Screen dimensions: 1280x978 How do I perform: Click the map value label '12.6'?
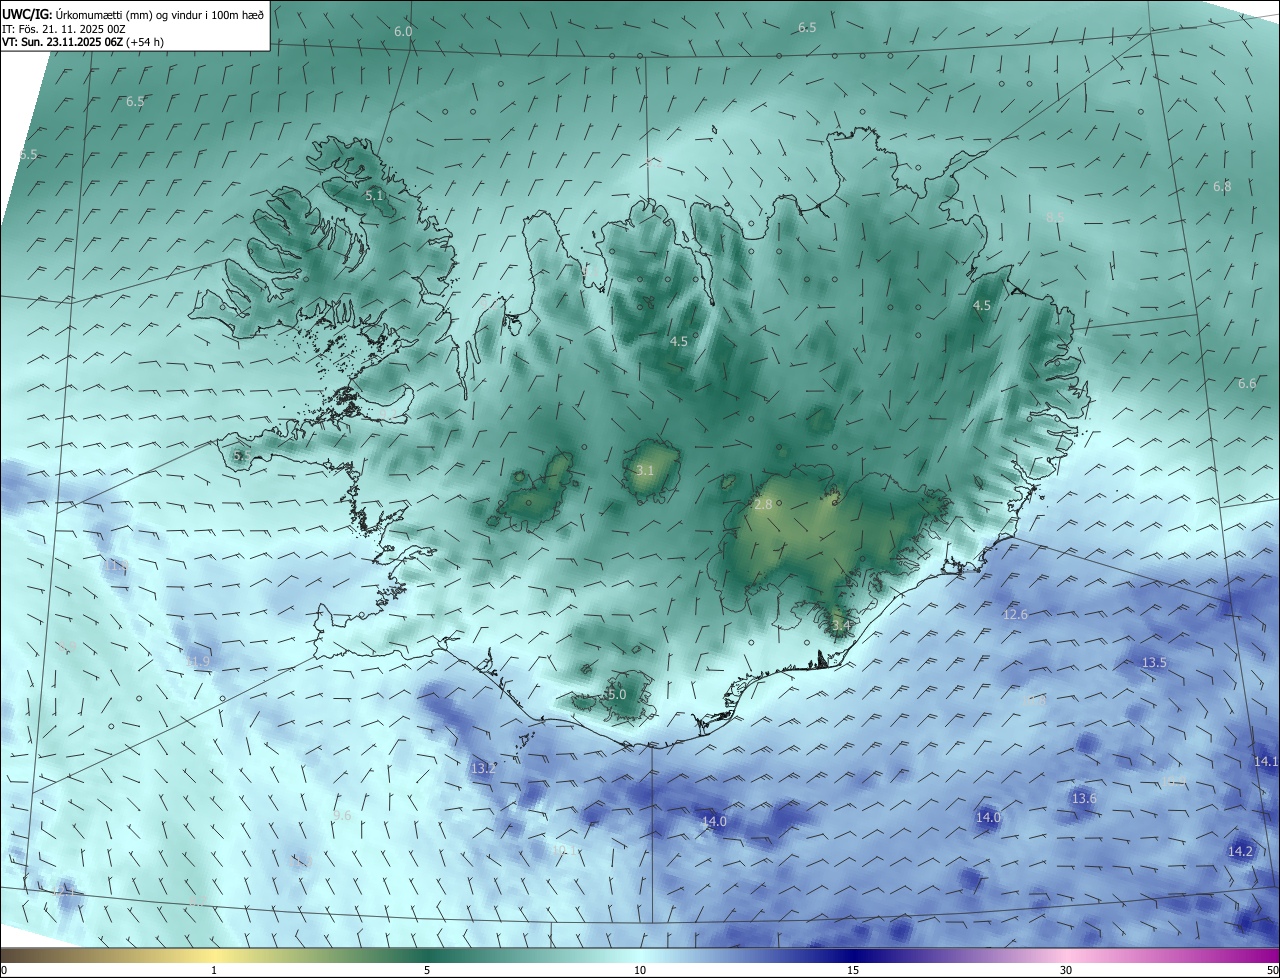point(1015,614)
